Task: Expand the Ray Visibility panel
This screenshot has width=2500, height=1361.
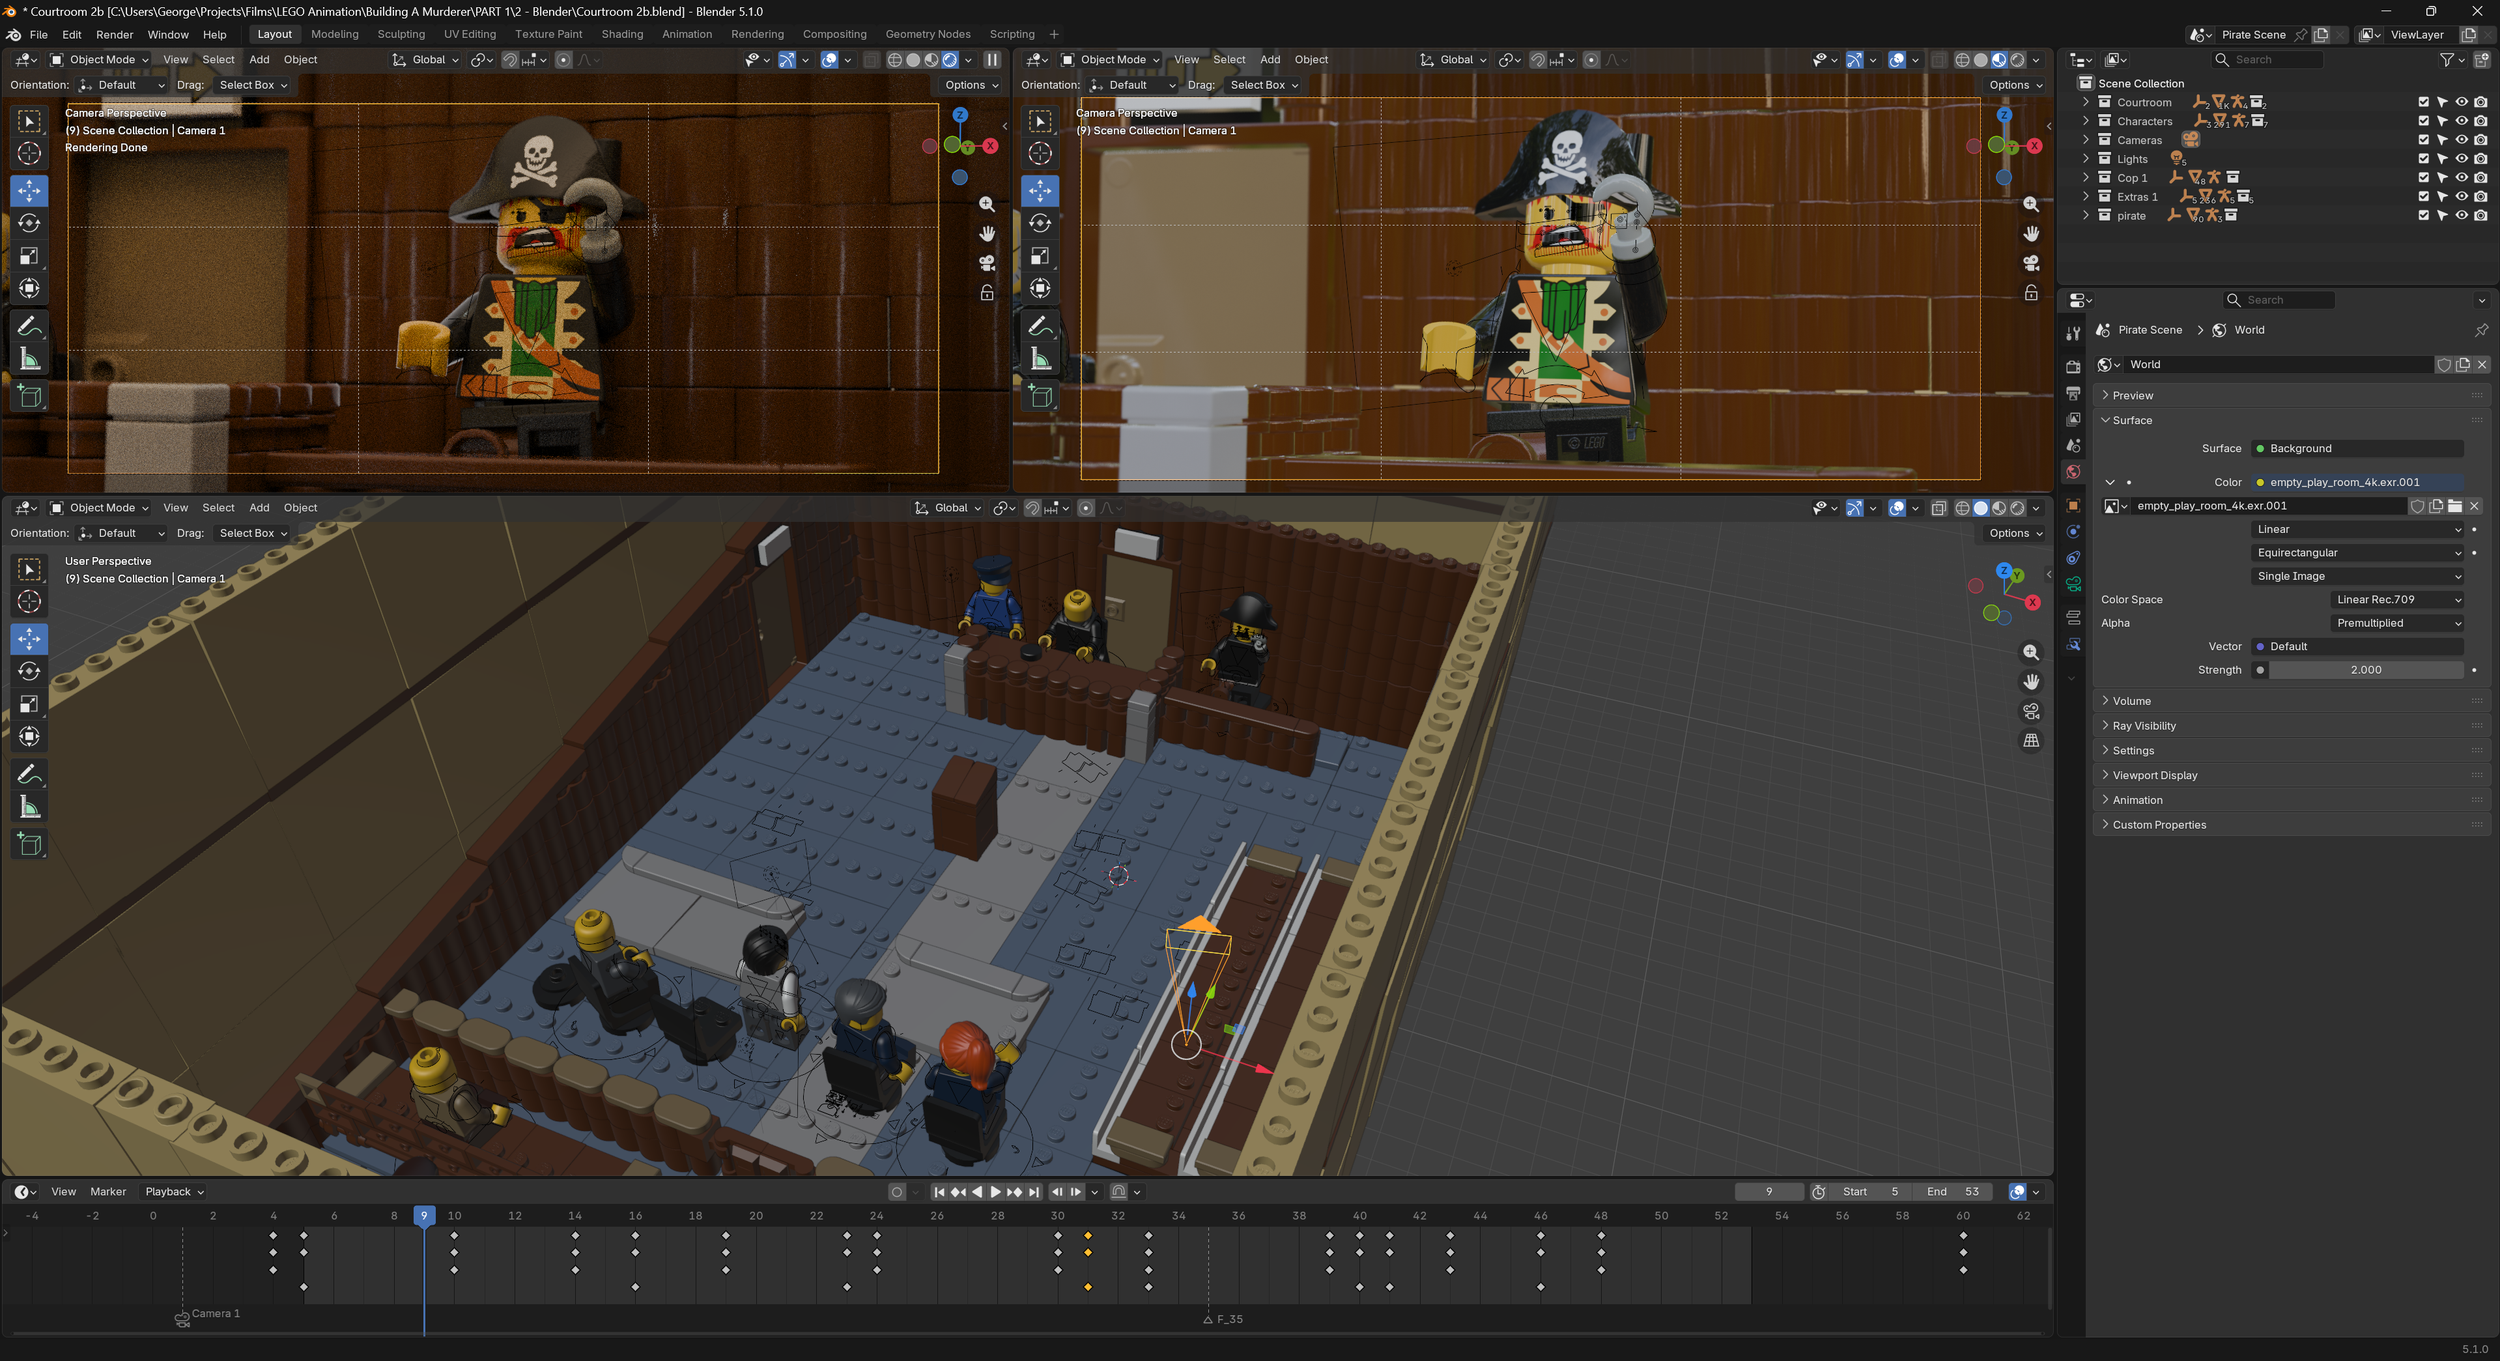Action: (2290, 726)
